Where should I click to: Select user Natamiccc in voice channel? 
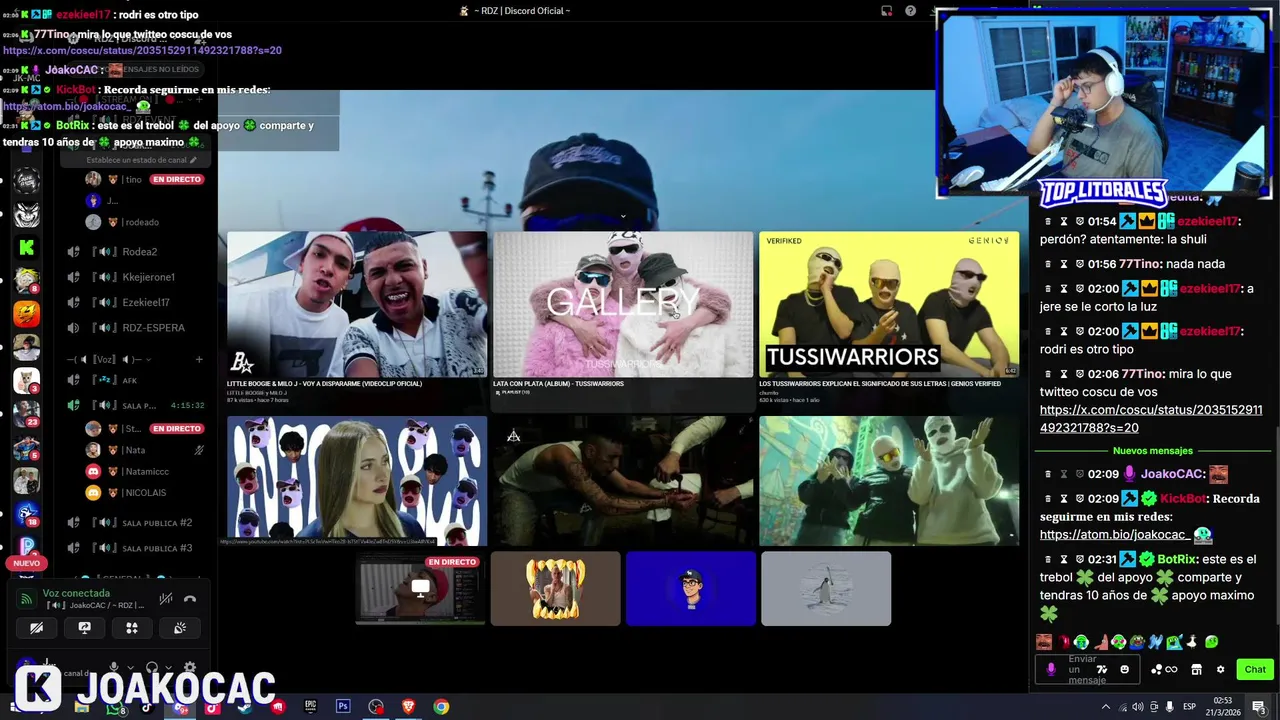pos(145,471)
